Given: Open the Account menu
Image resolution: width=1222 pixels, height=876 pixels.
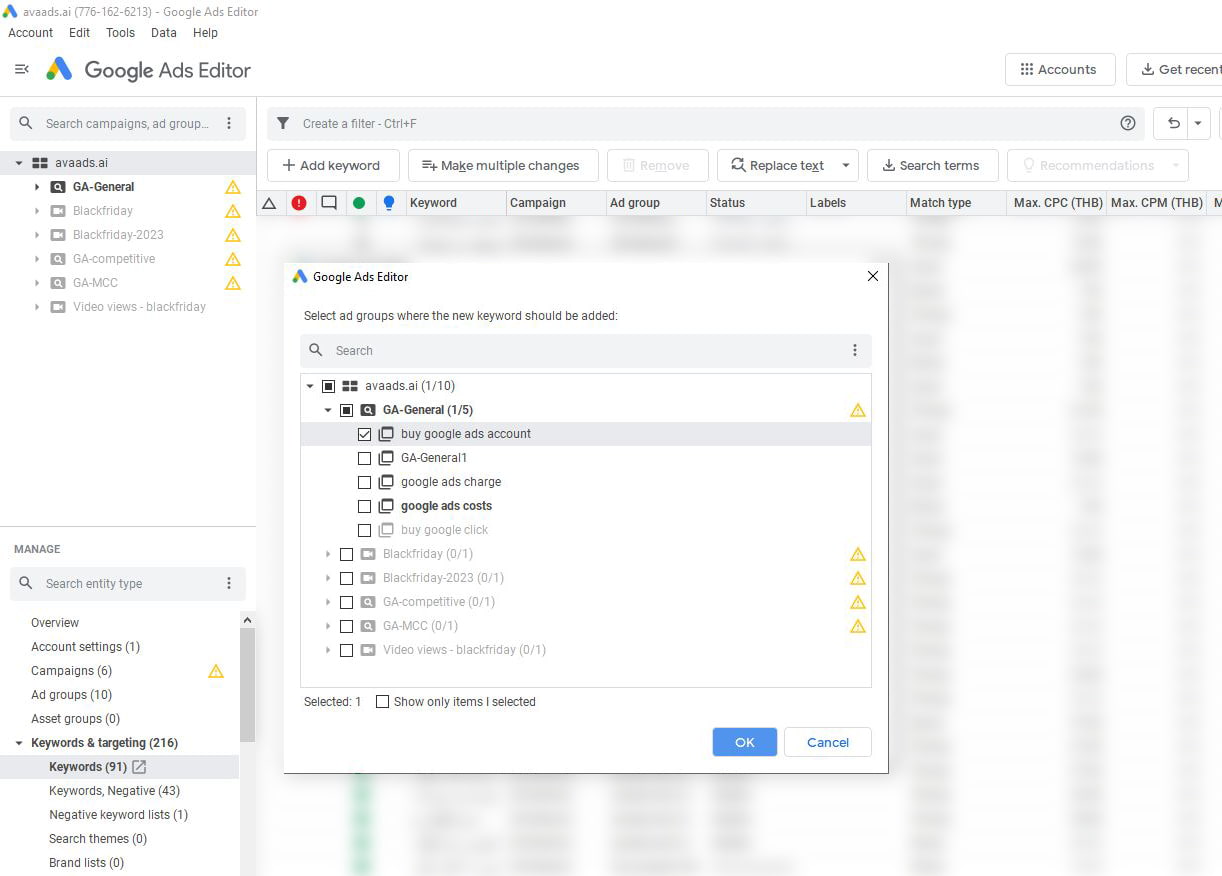Looking at the screenshot, I should [x=30, y=33].
